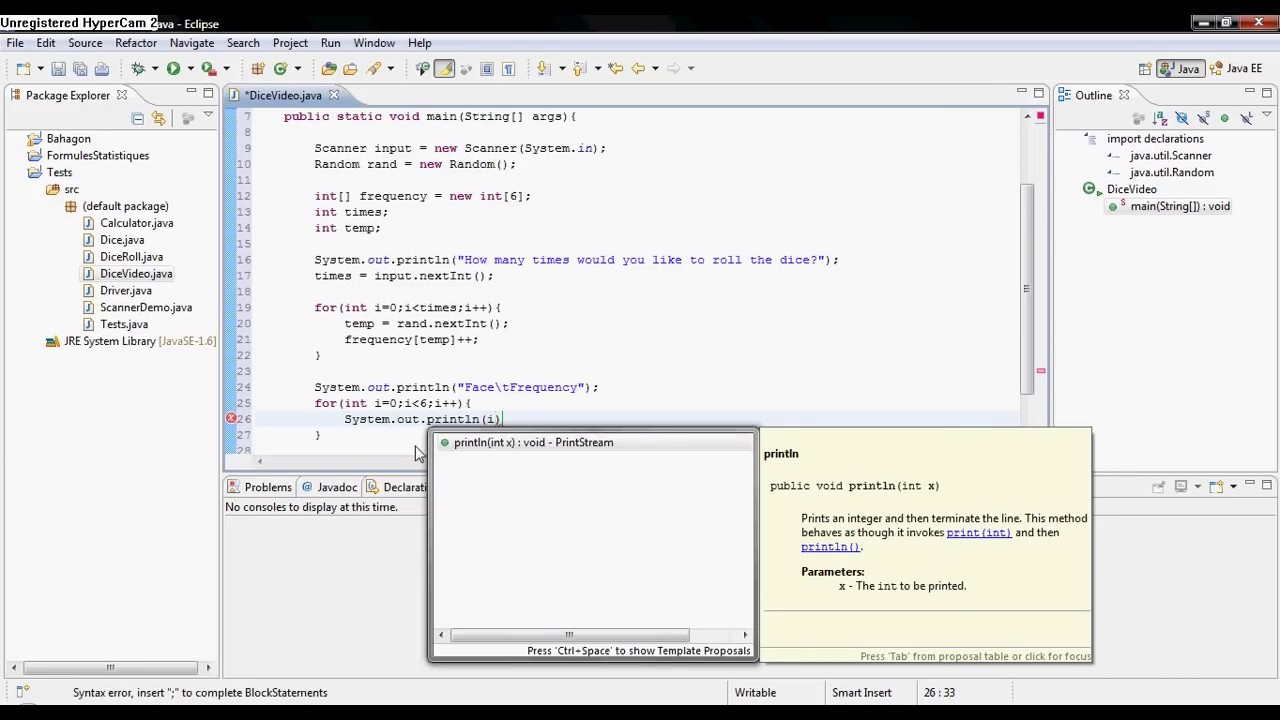Toggle Link with Editor in Package Explorer
The image size is (1280, 720).
coord(159,118)
